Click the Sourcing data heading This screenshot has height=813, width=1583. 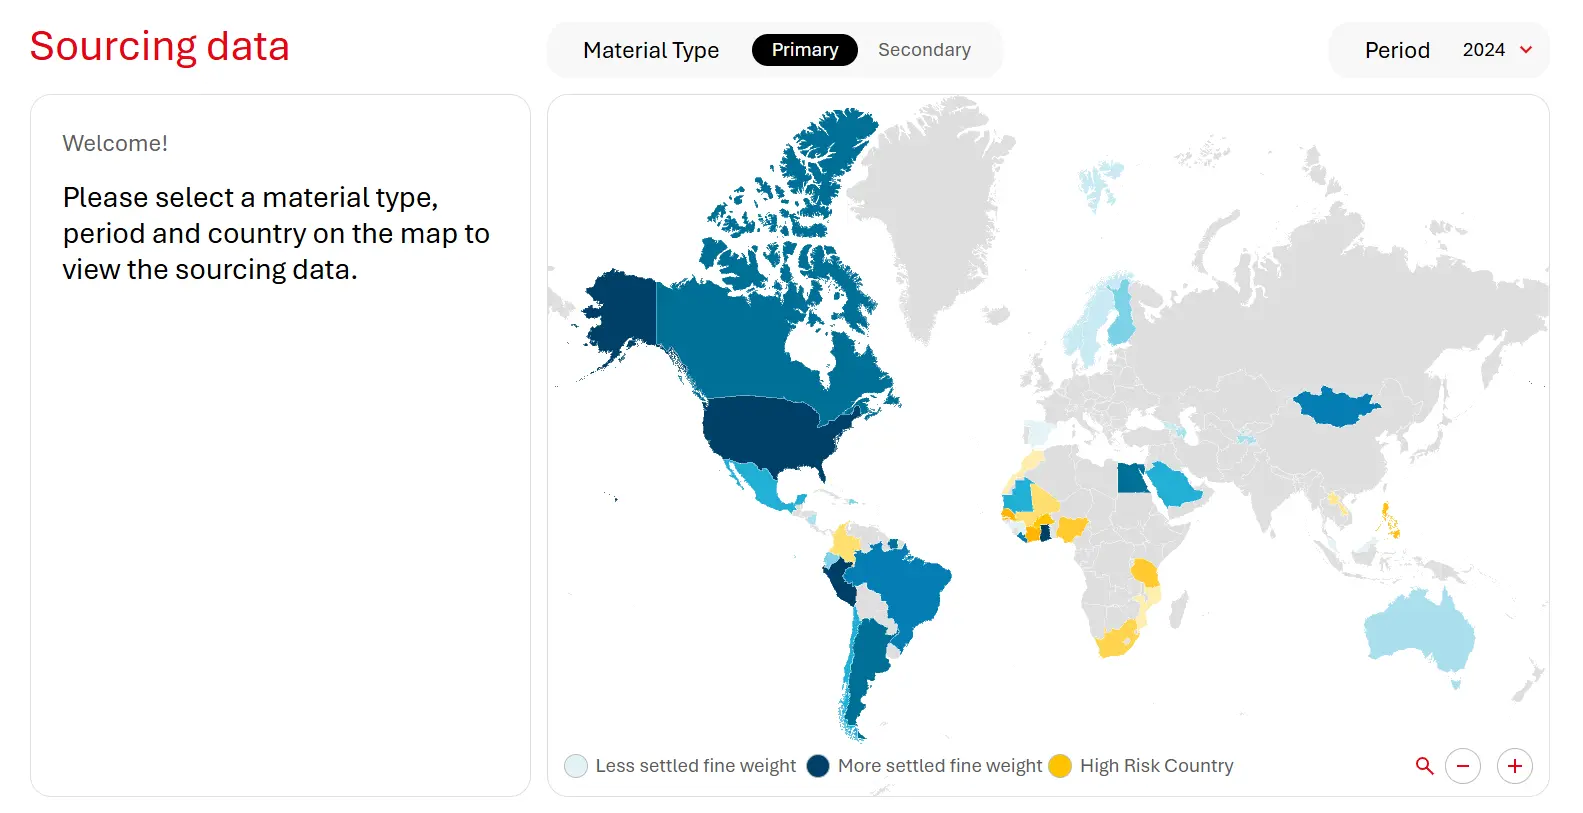tap(160, 47)
